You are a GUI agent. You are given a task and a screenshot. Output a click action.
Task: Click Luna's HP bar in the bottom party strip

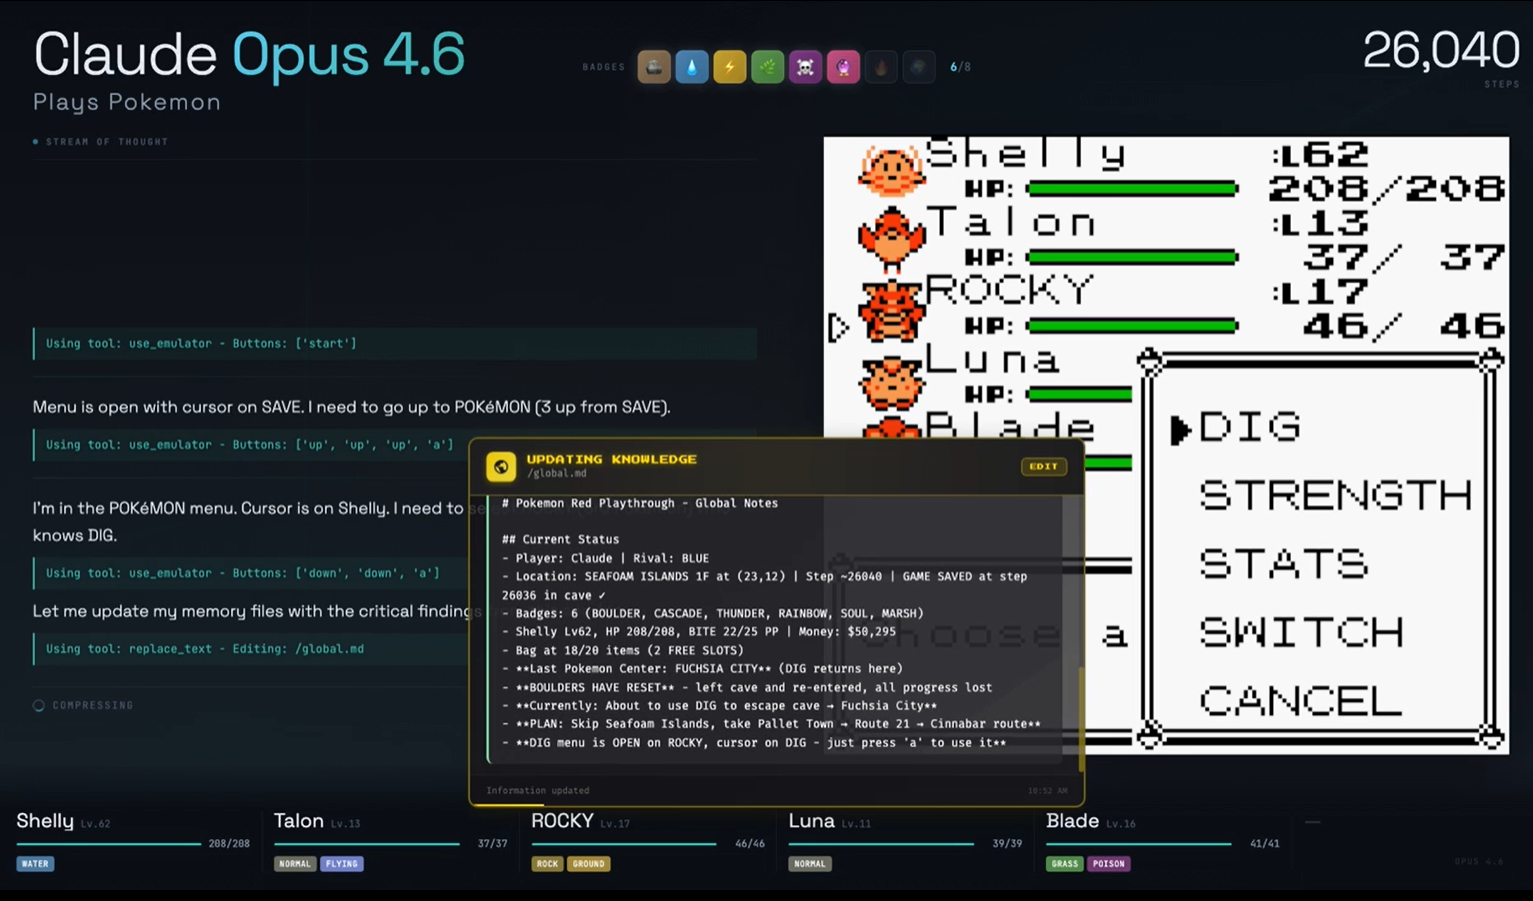[881, 844]
